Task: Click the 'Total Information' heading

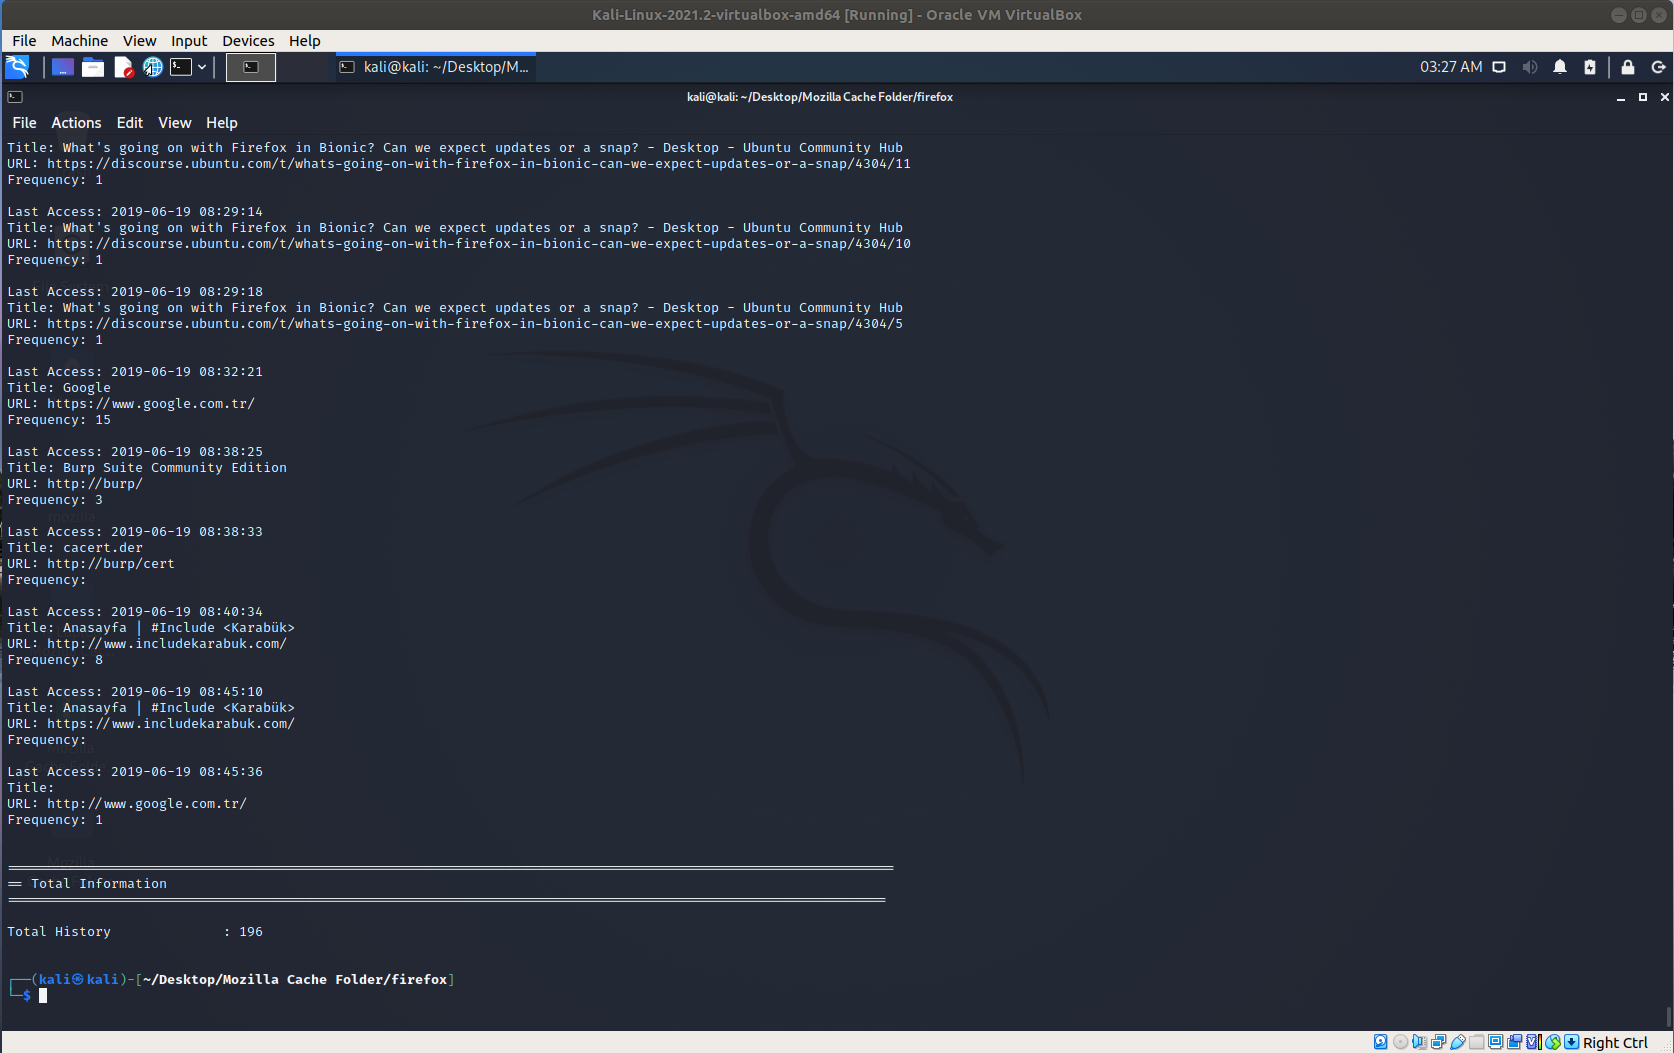Action: (99, 884)
